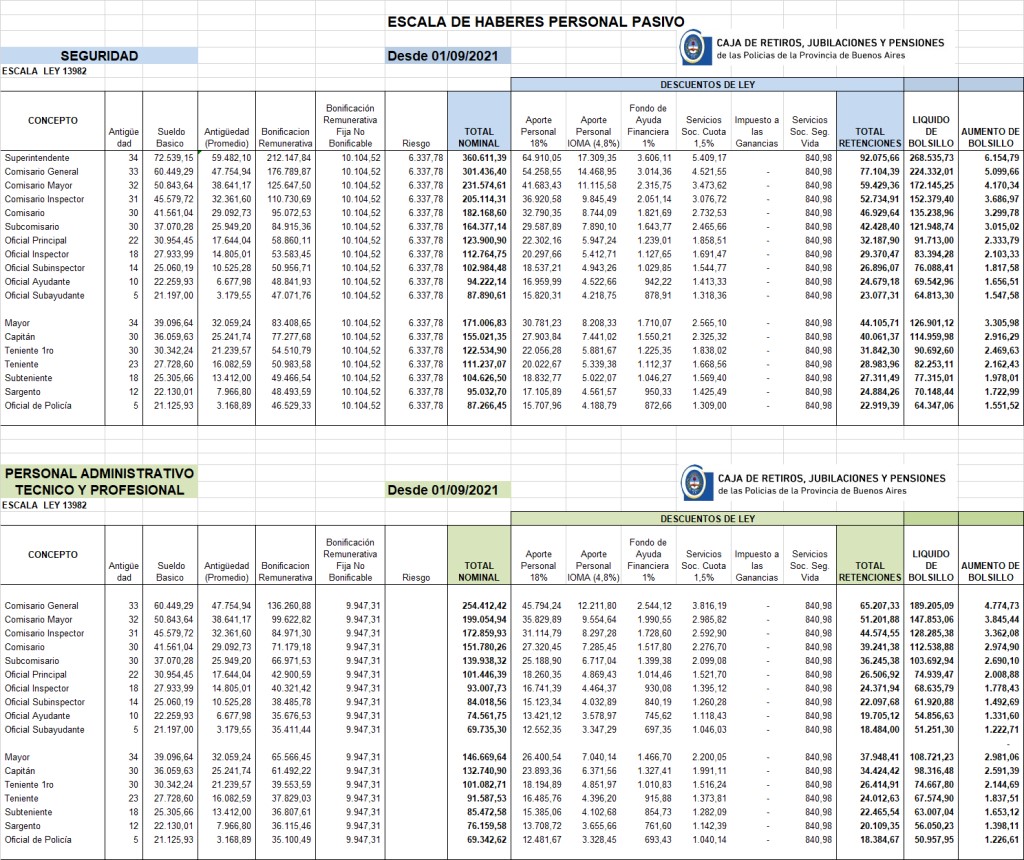Select the Total Nominal cell '69.342,62'

pyautogui.click(x=487, y=840)
